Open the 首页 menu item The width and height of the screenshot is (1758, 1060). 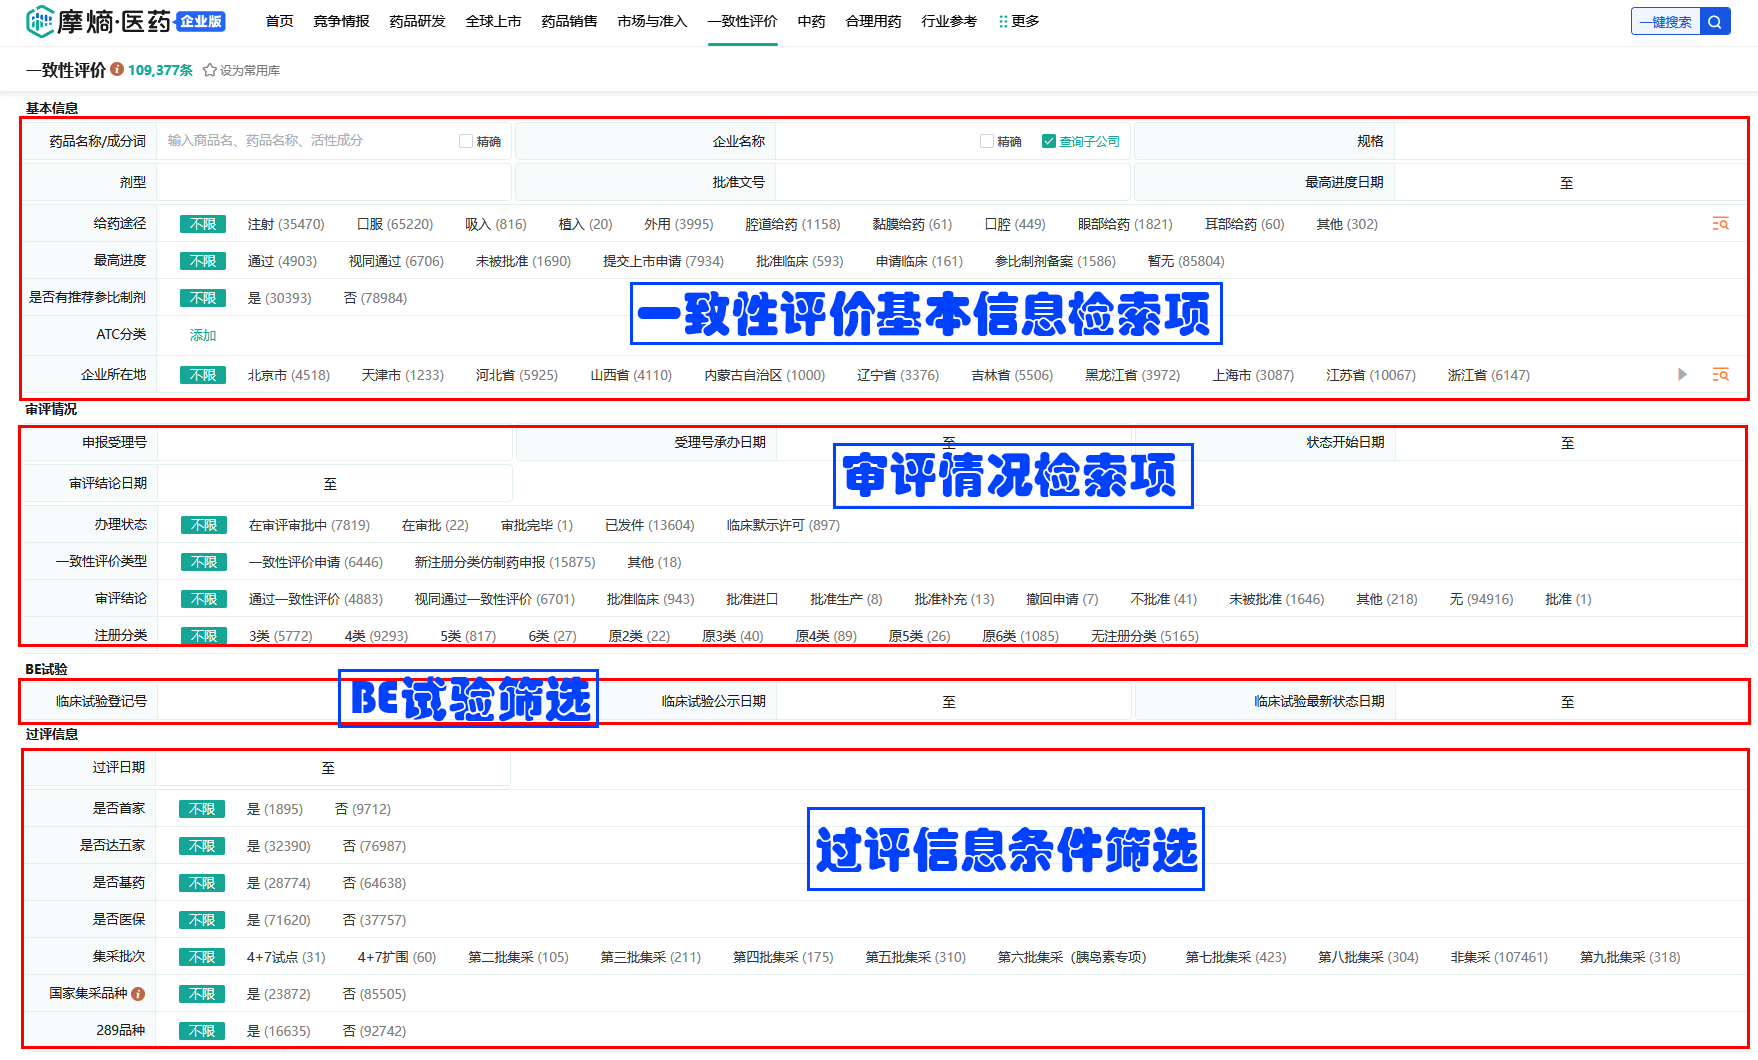point(280,21)
